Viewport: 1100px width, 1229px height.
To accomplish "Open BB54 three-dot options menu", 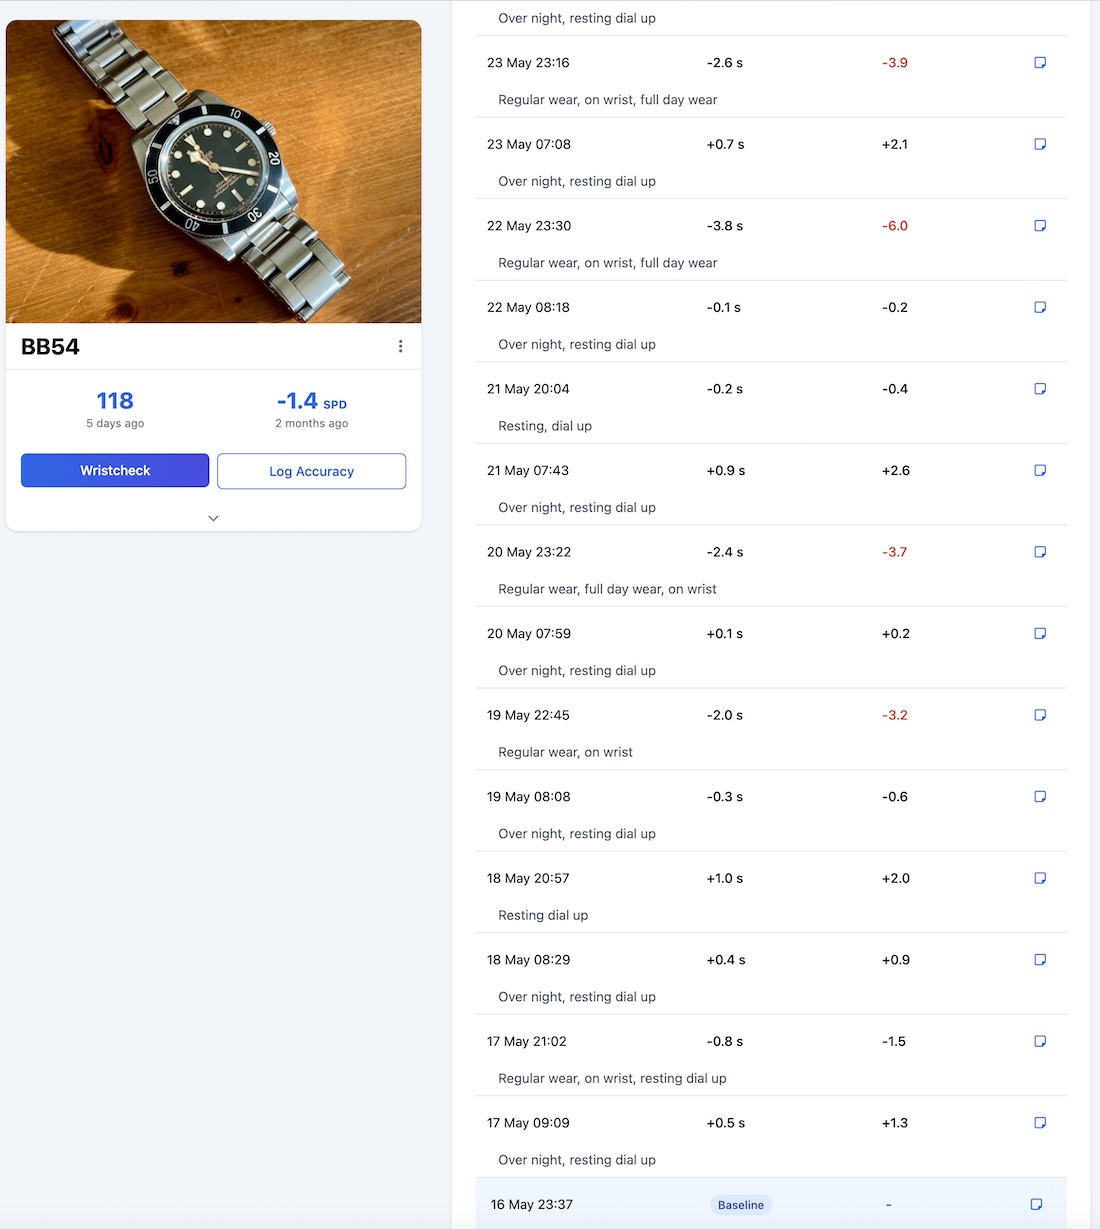I will pos(400,346).
